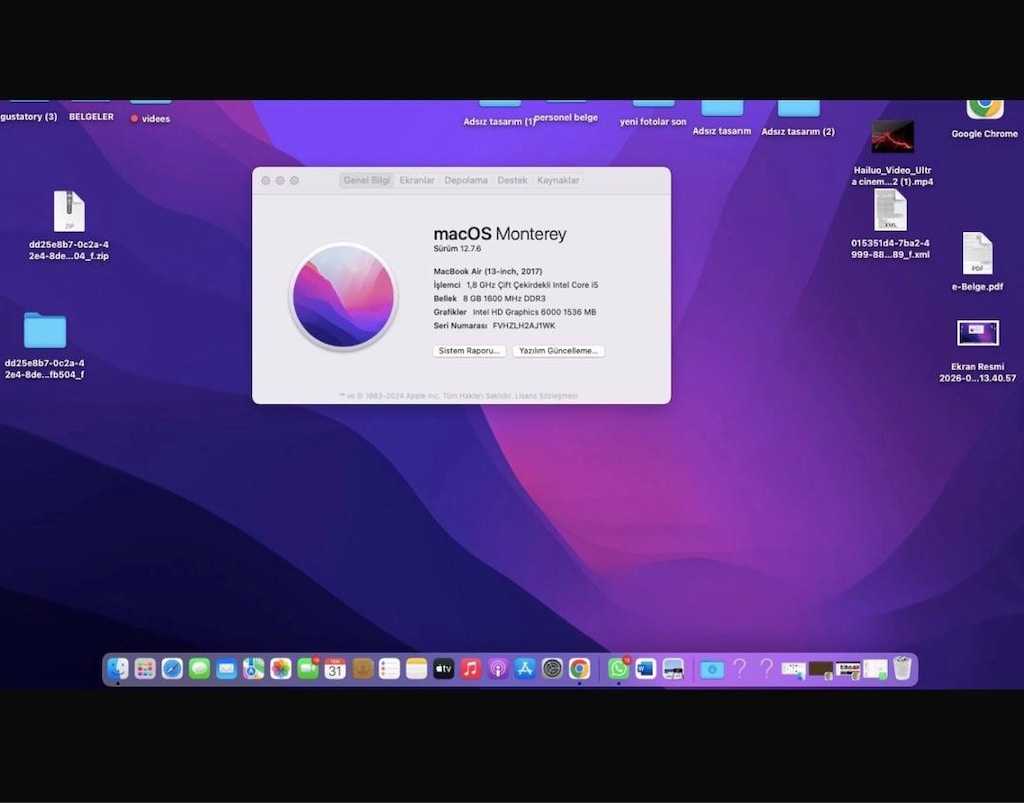Open Finder from the Dock
The width and height of the screenshot is (1024, 803).
tap(118, 669)
